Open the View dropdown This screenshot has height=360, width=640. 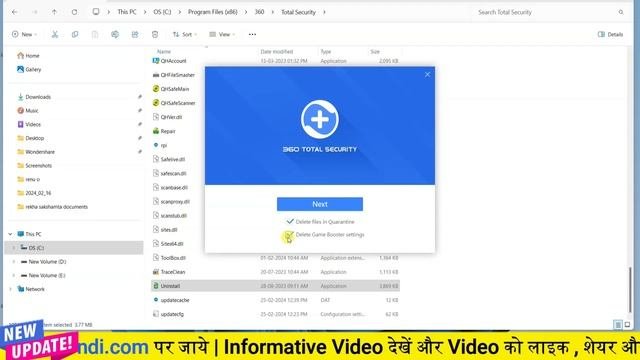pyautogui.click(x=222, y=34)
